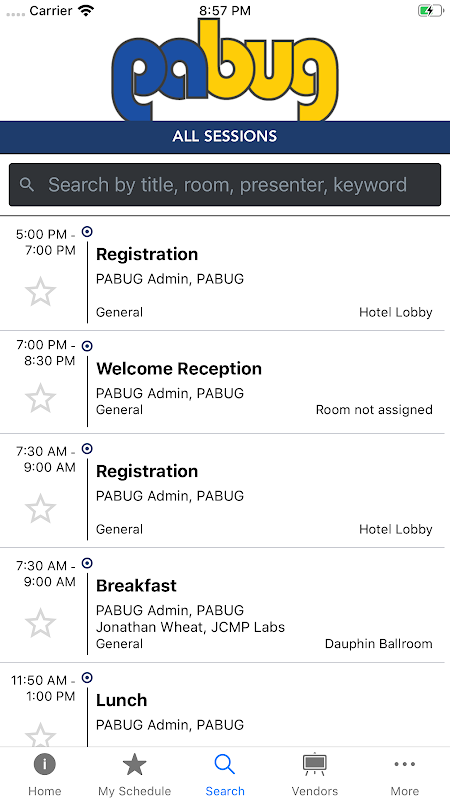Toggle star for Welcome Reception
This screenshot has height=800, width=450.
(40, 398)
